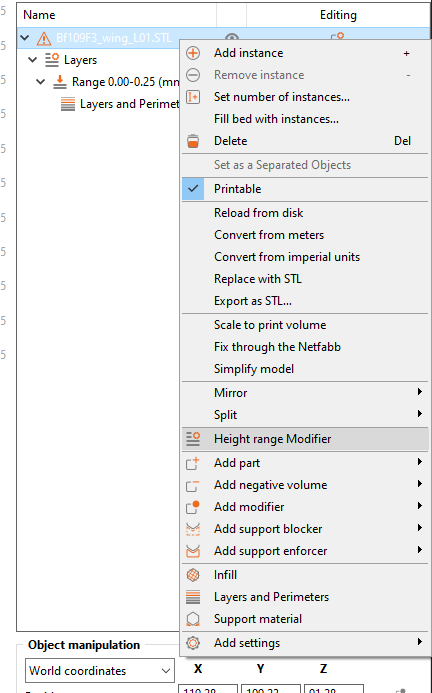Click the Add support blocker icon
The width and height of the screenshot is (432, 693).
click(193, 529)
